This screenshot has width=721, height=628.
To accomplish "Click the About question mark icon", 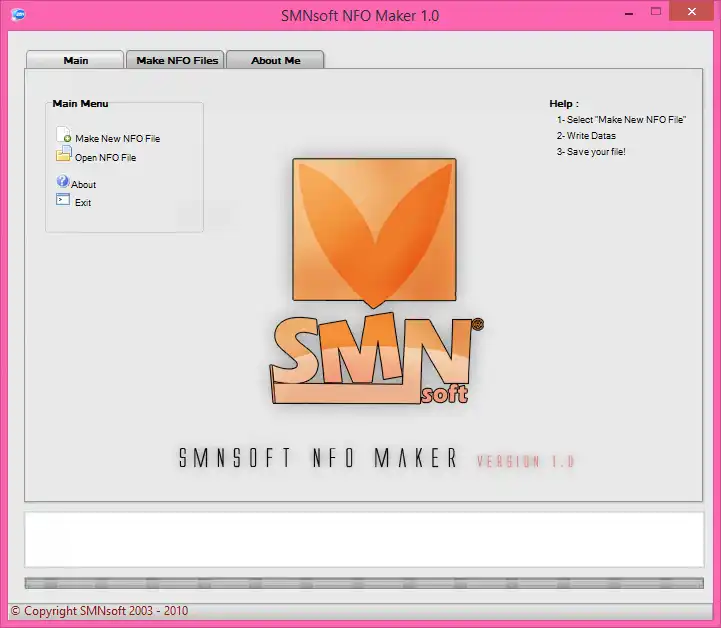I will pos(63,181).
